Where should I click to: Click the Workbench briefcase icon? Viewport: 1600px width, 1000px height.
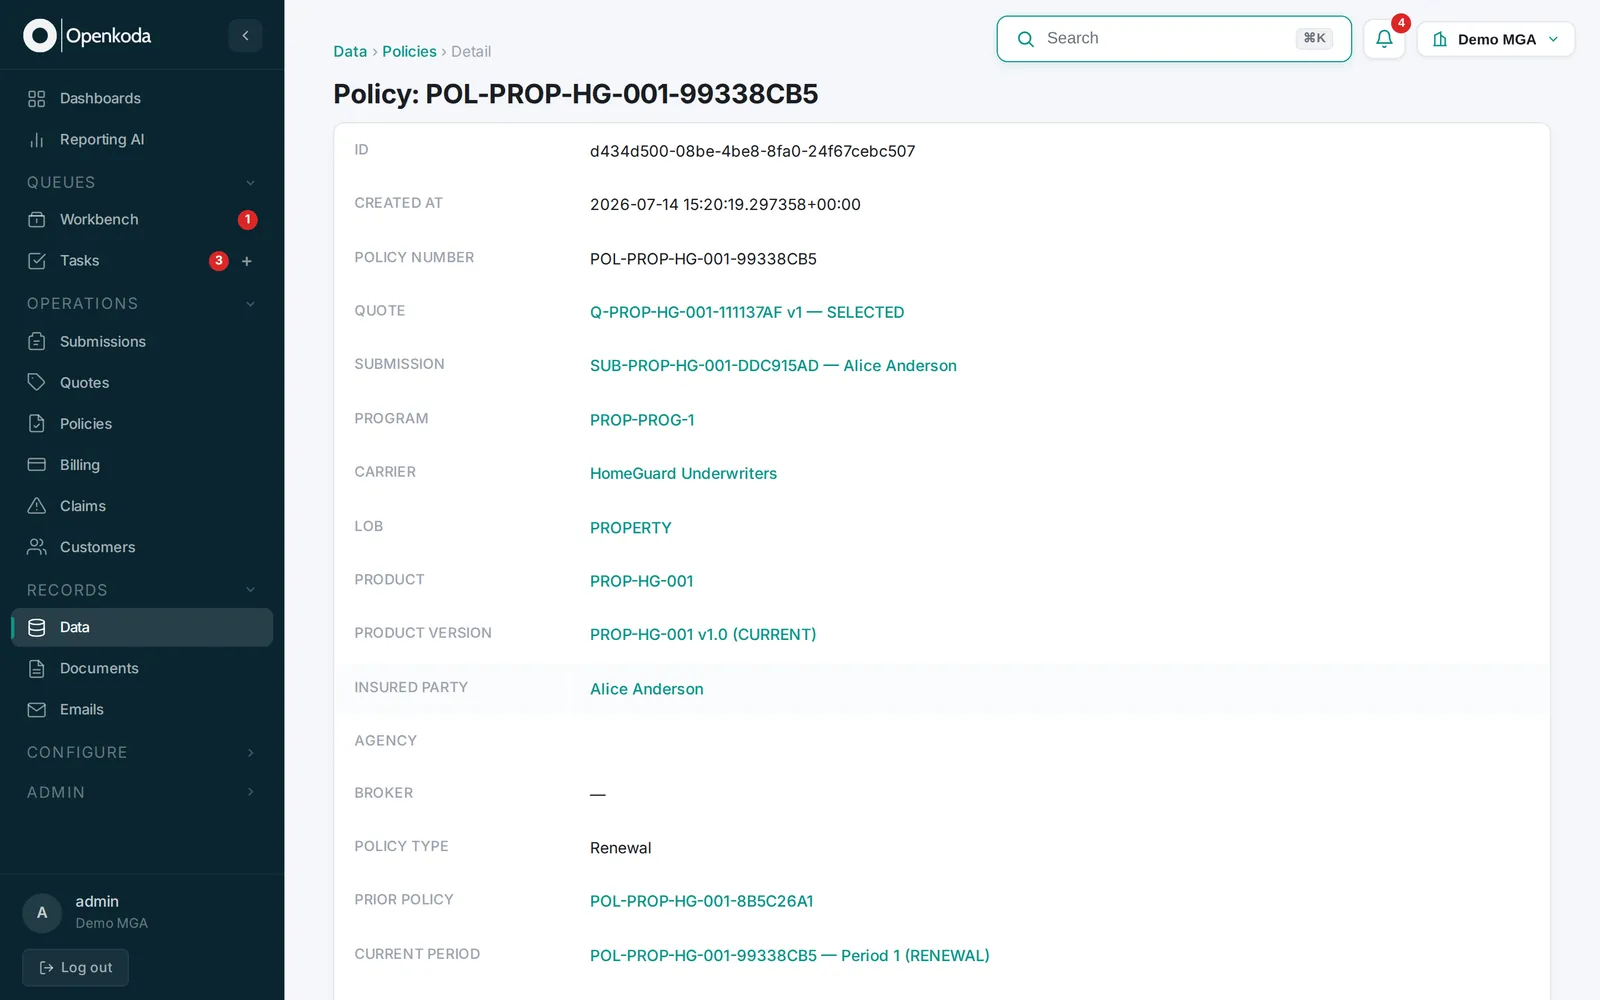(x=37, y=220)
